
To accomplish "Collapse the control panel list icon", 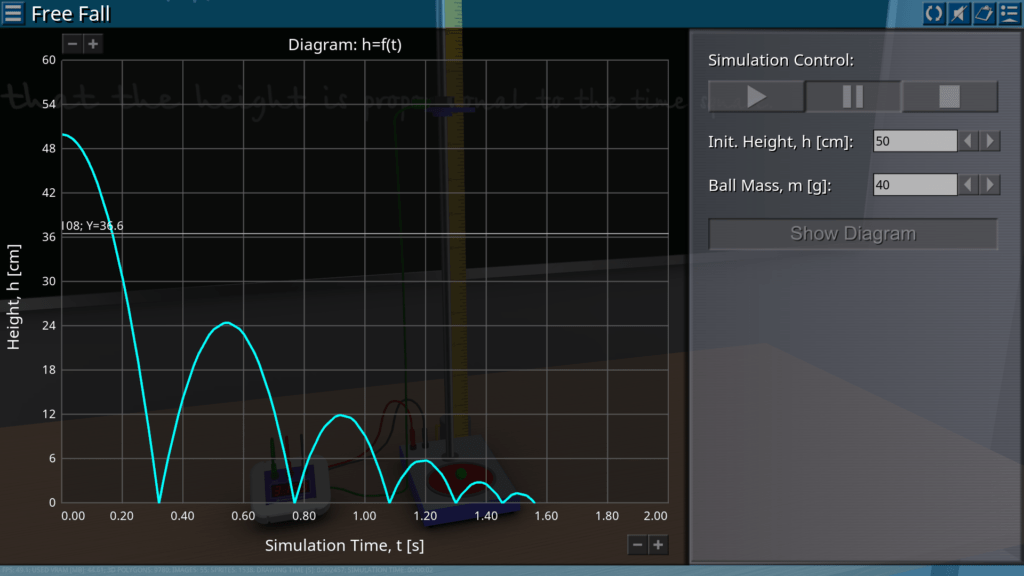I will (x=1008, y=13).
